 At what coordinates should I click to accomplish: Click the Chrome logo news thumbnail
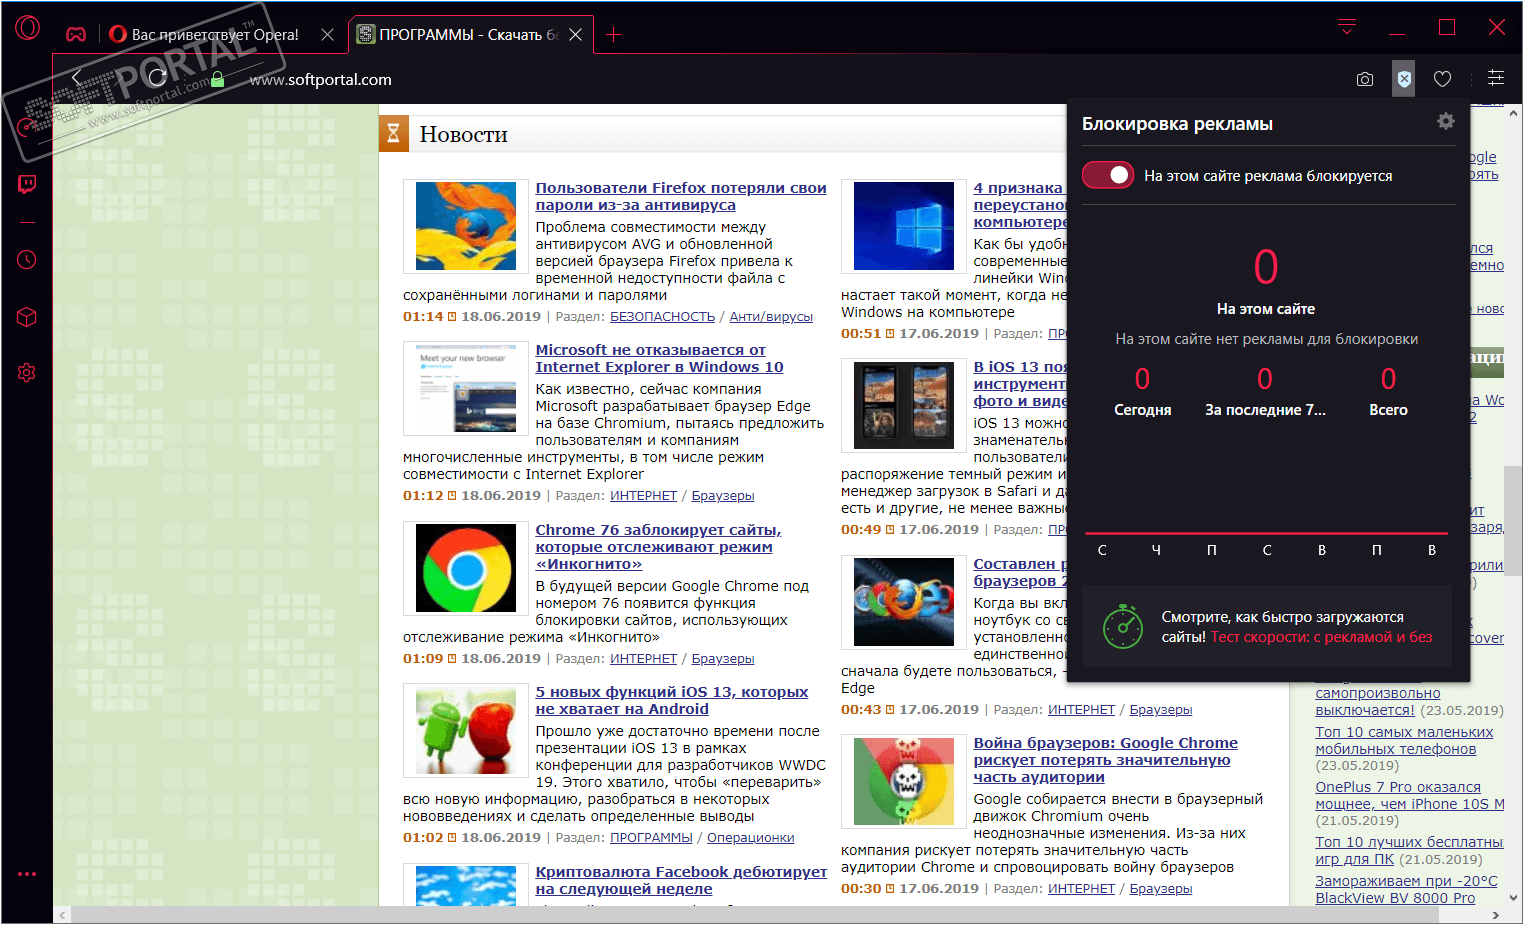coord(466,568)
